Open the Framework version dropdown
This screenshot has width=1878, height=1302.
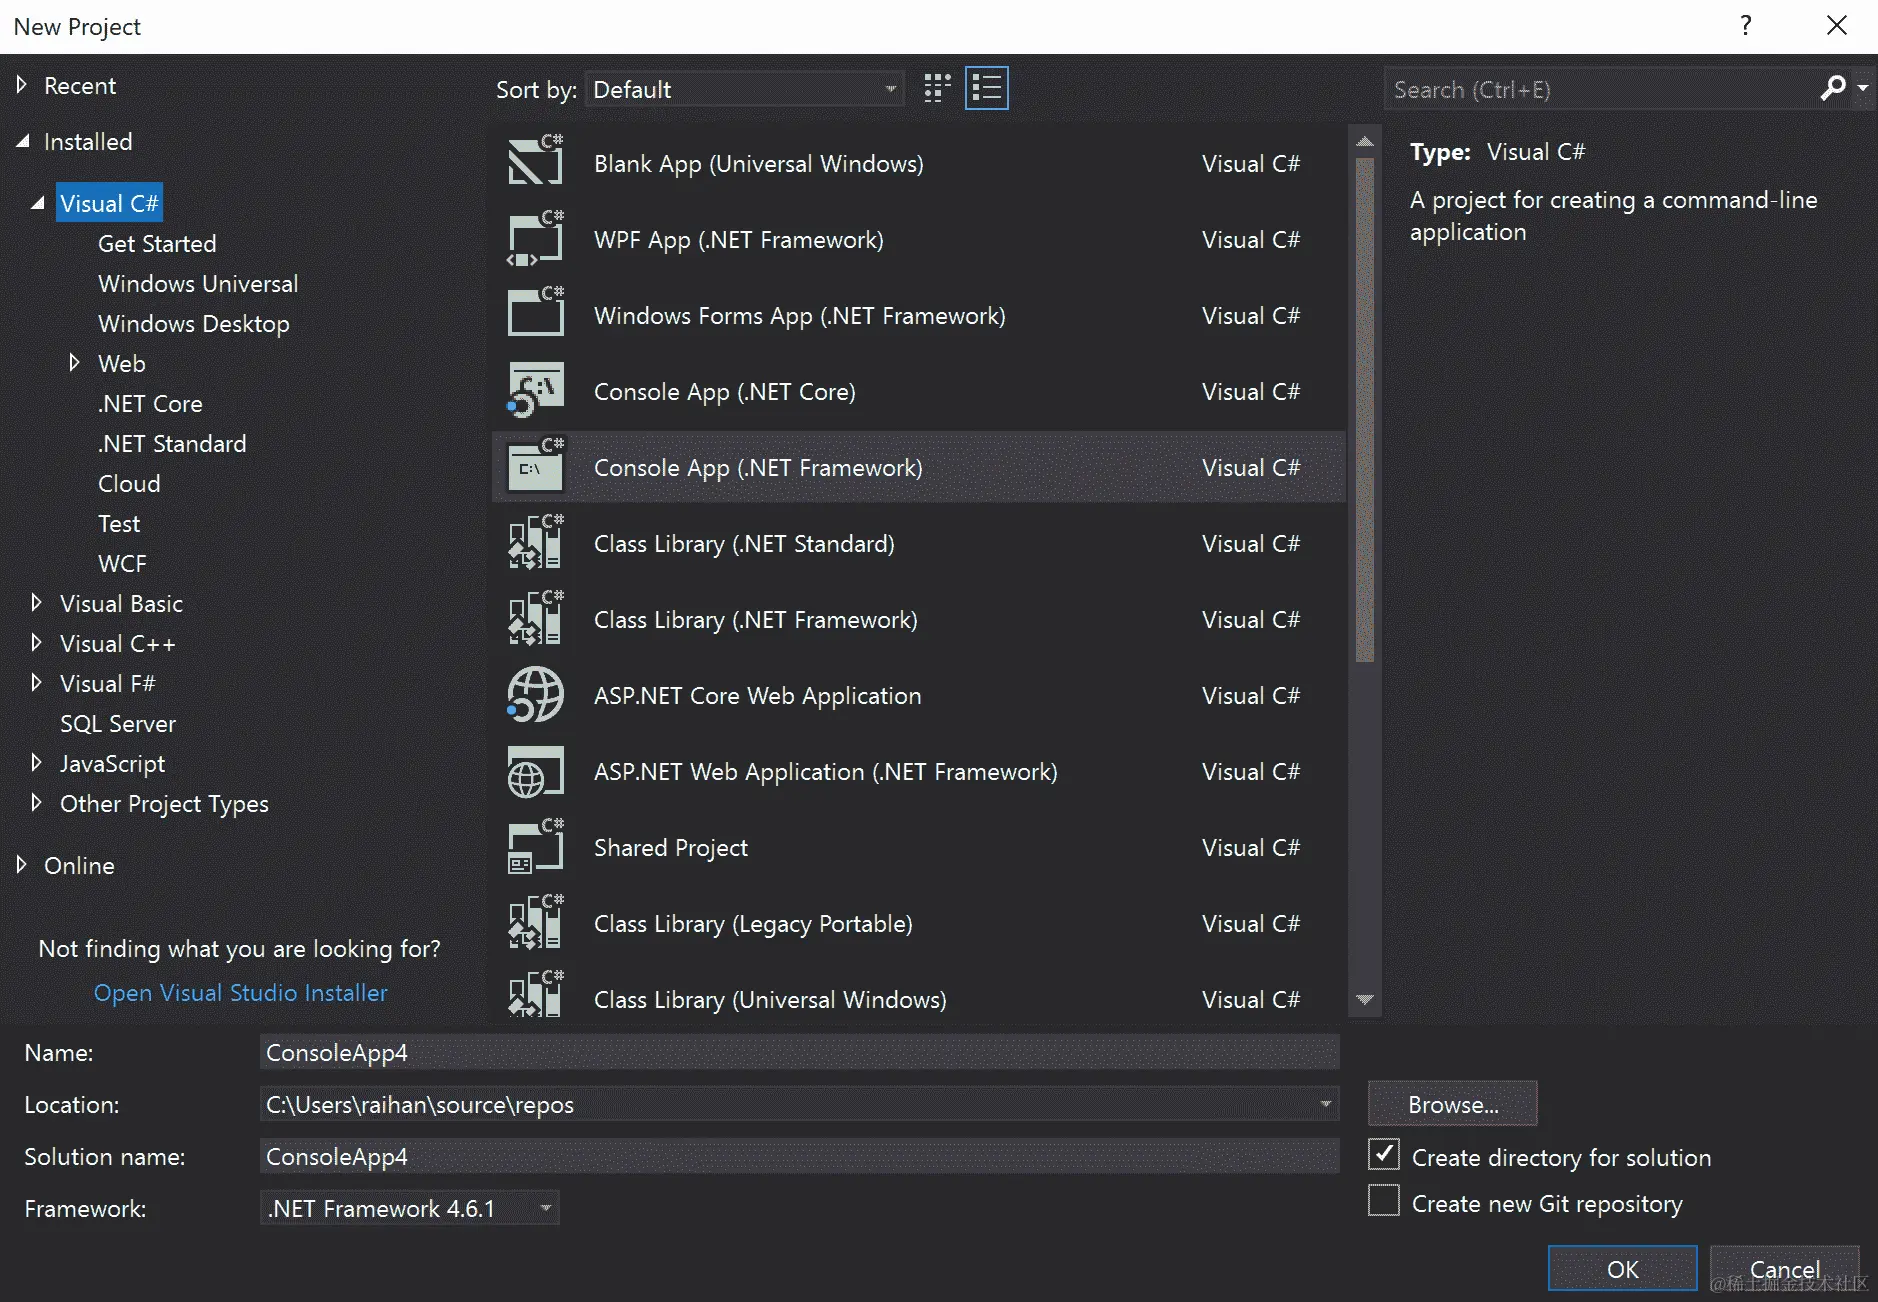tap(546, 1208)
